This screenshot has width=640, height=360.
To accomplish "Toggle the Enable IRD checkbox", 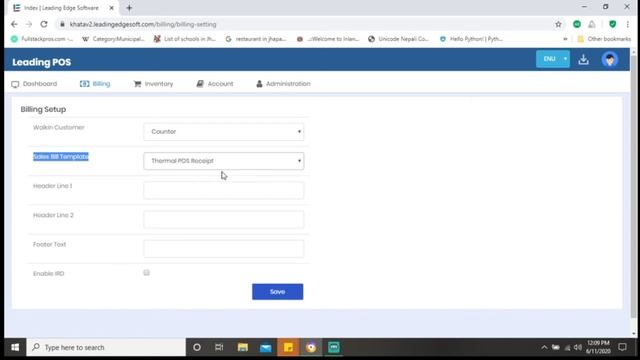I will [147, 273].
